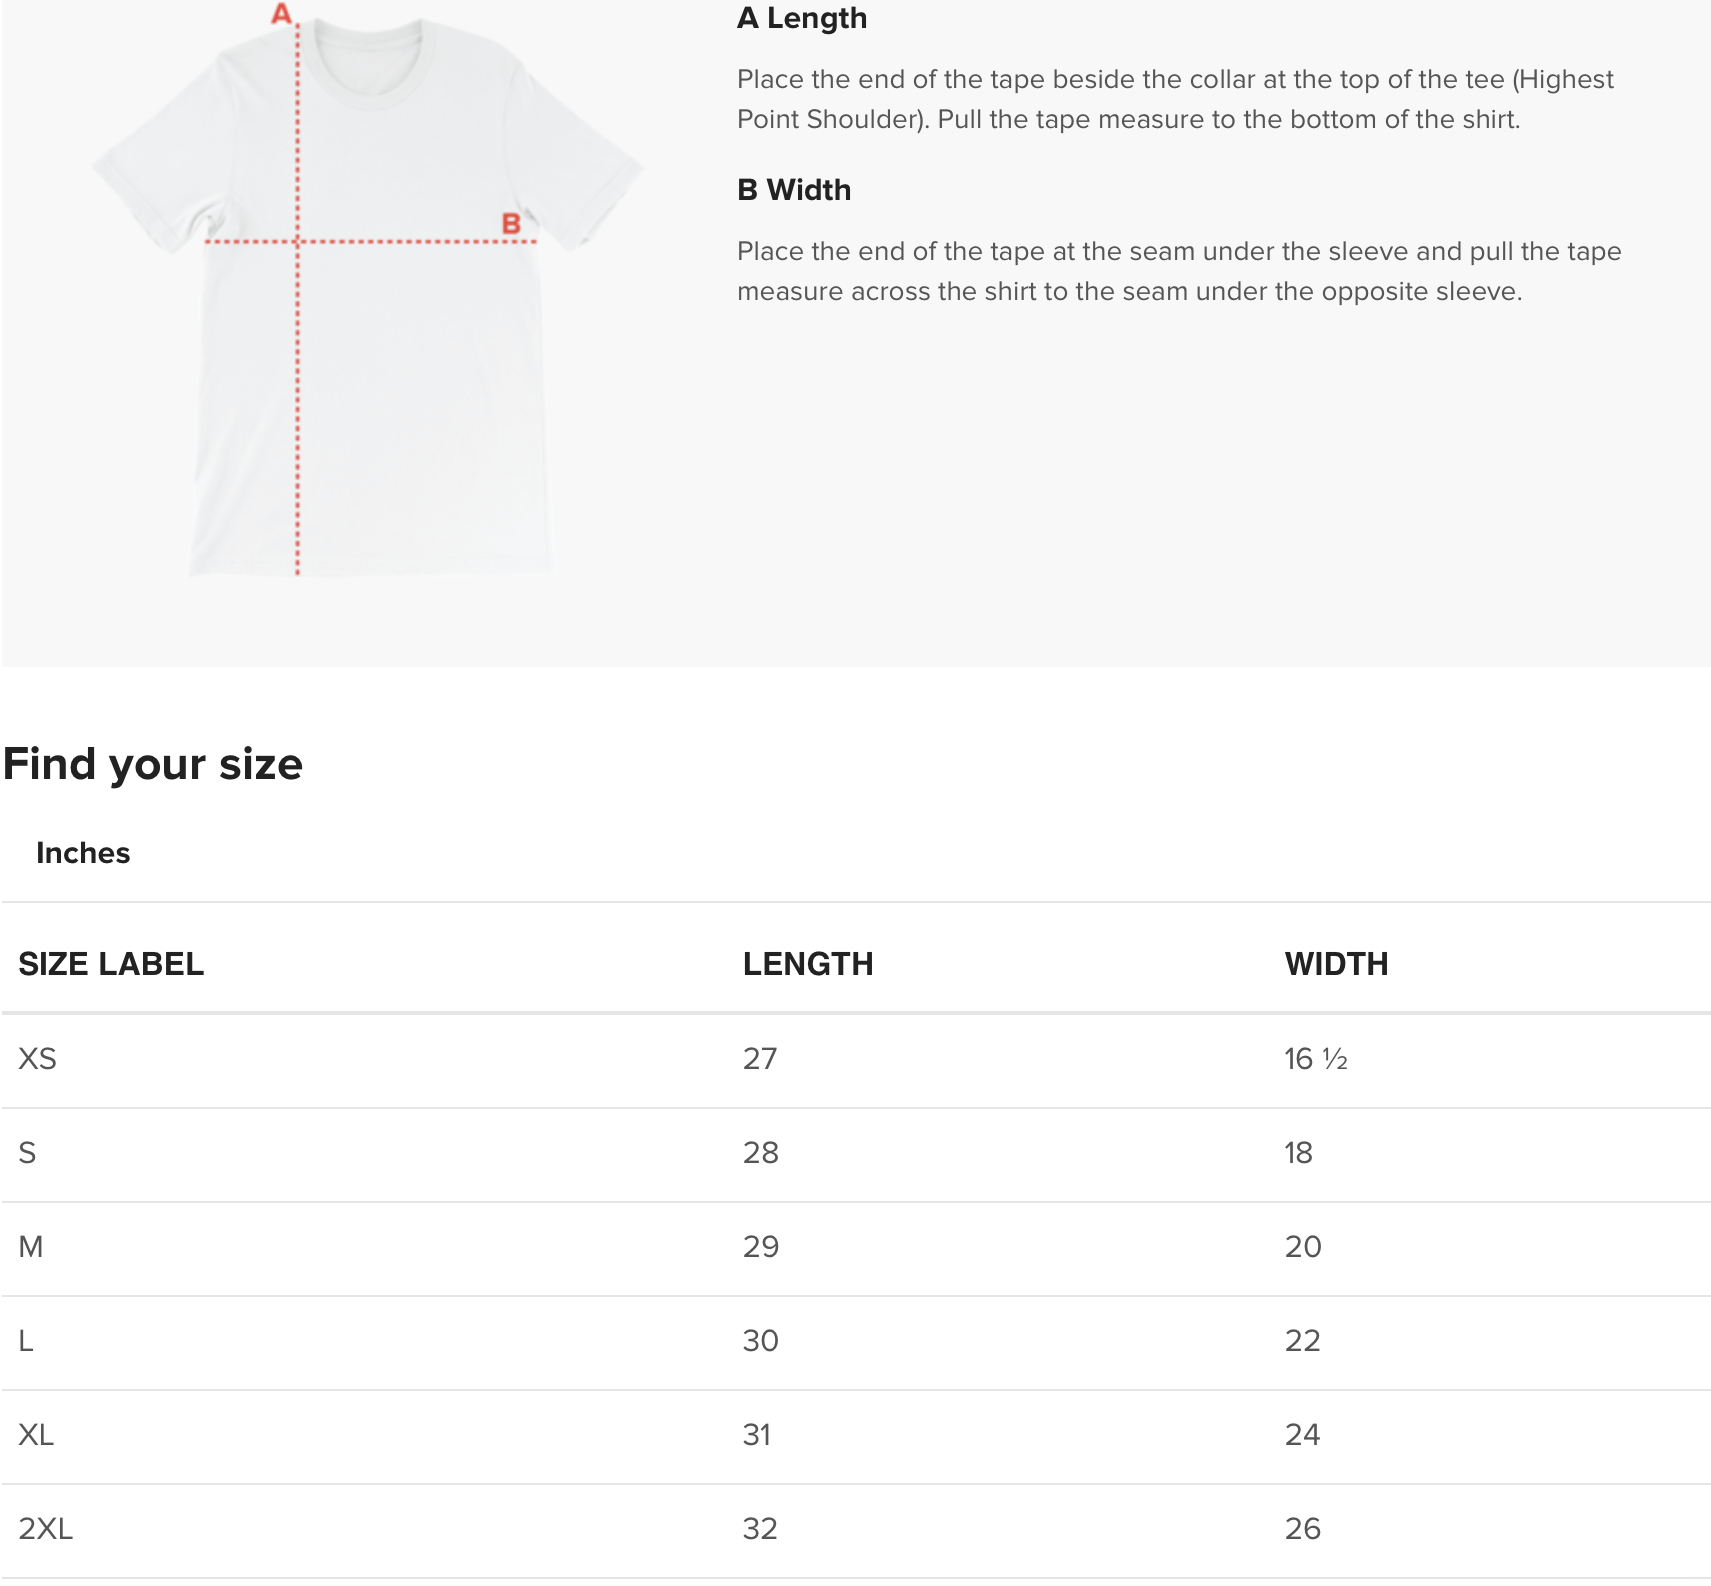
Task: Click the width value 26
Action: click(x=1302, y=1529)
